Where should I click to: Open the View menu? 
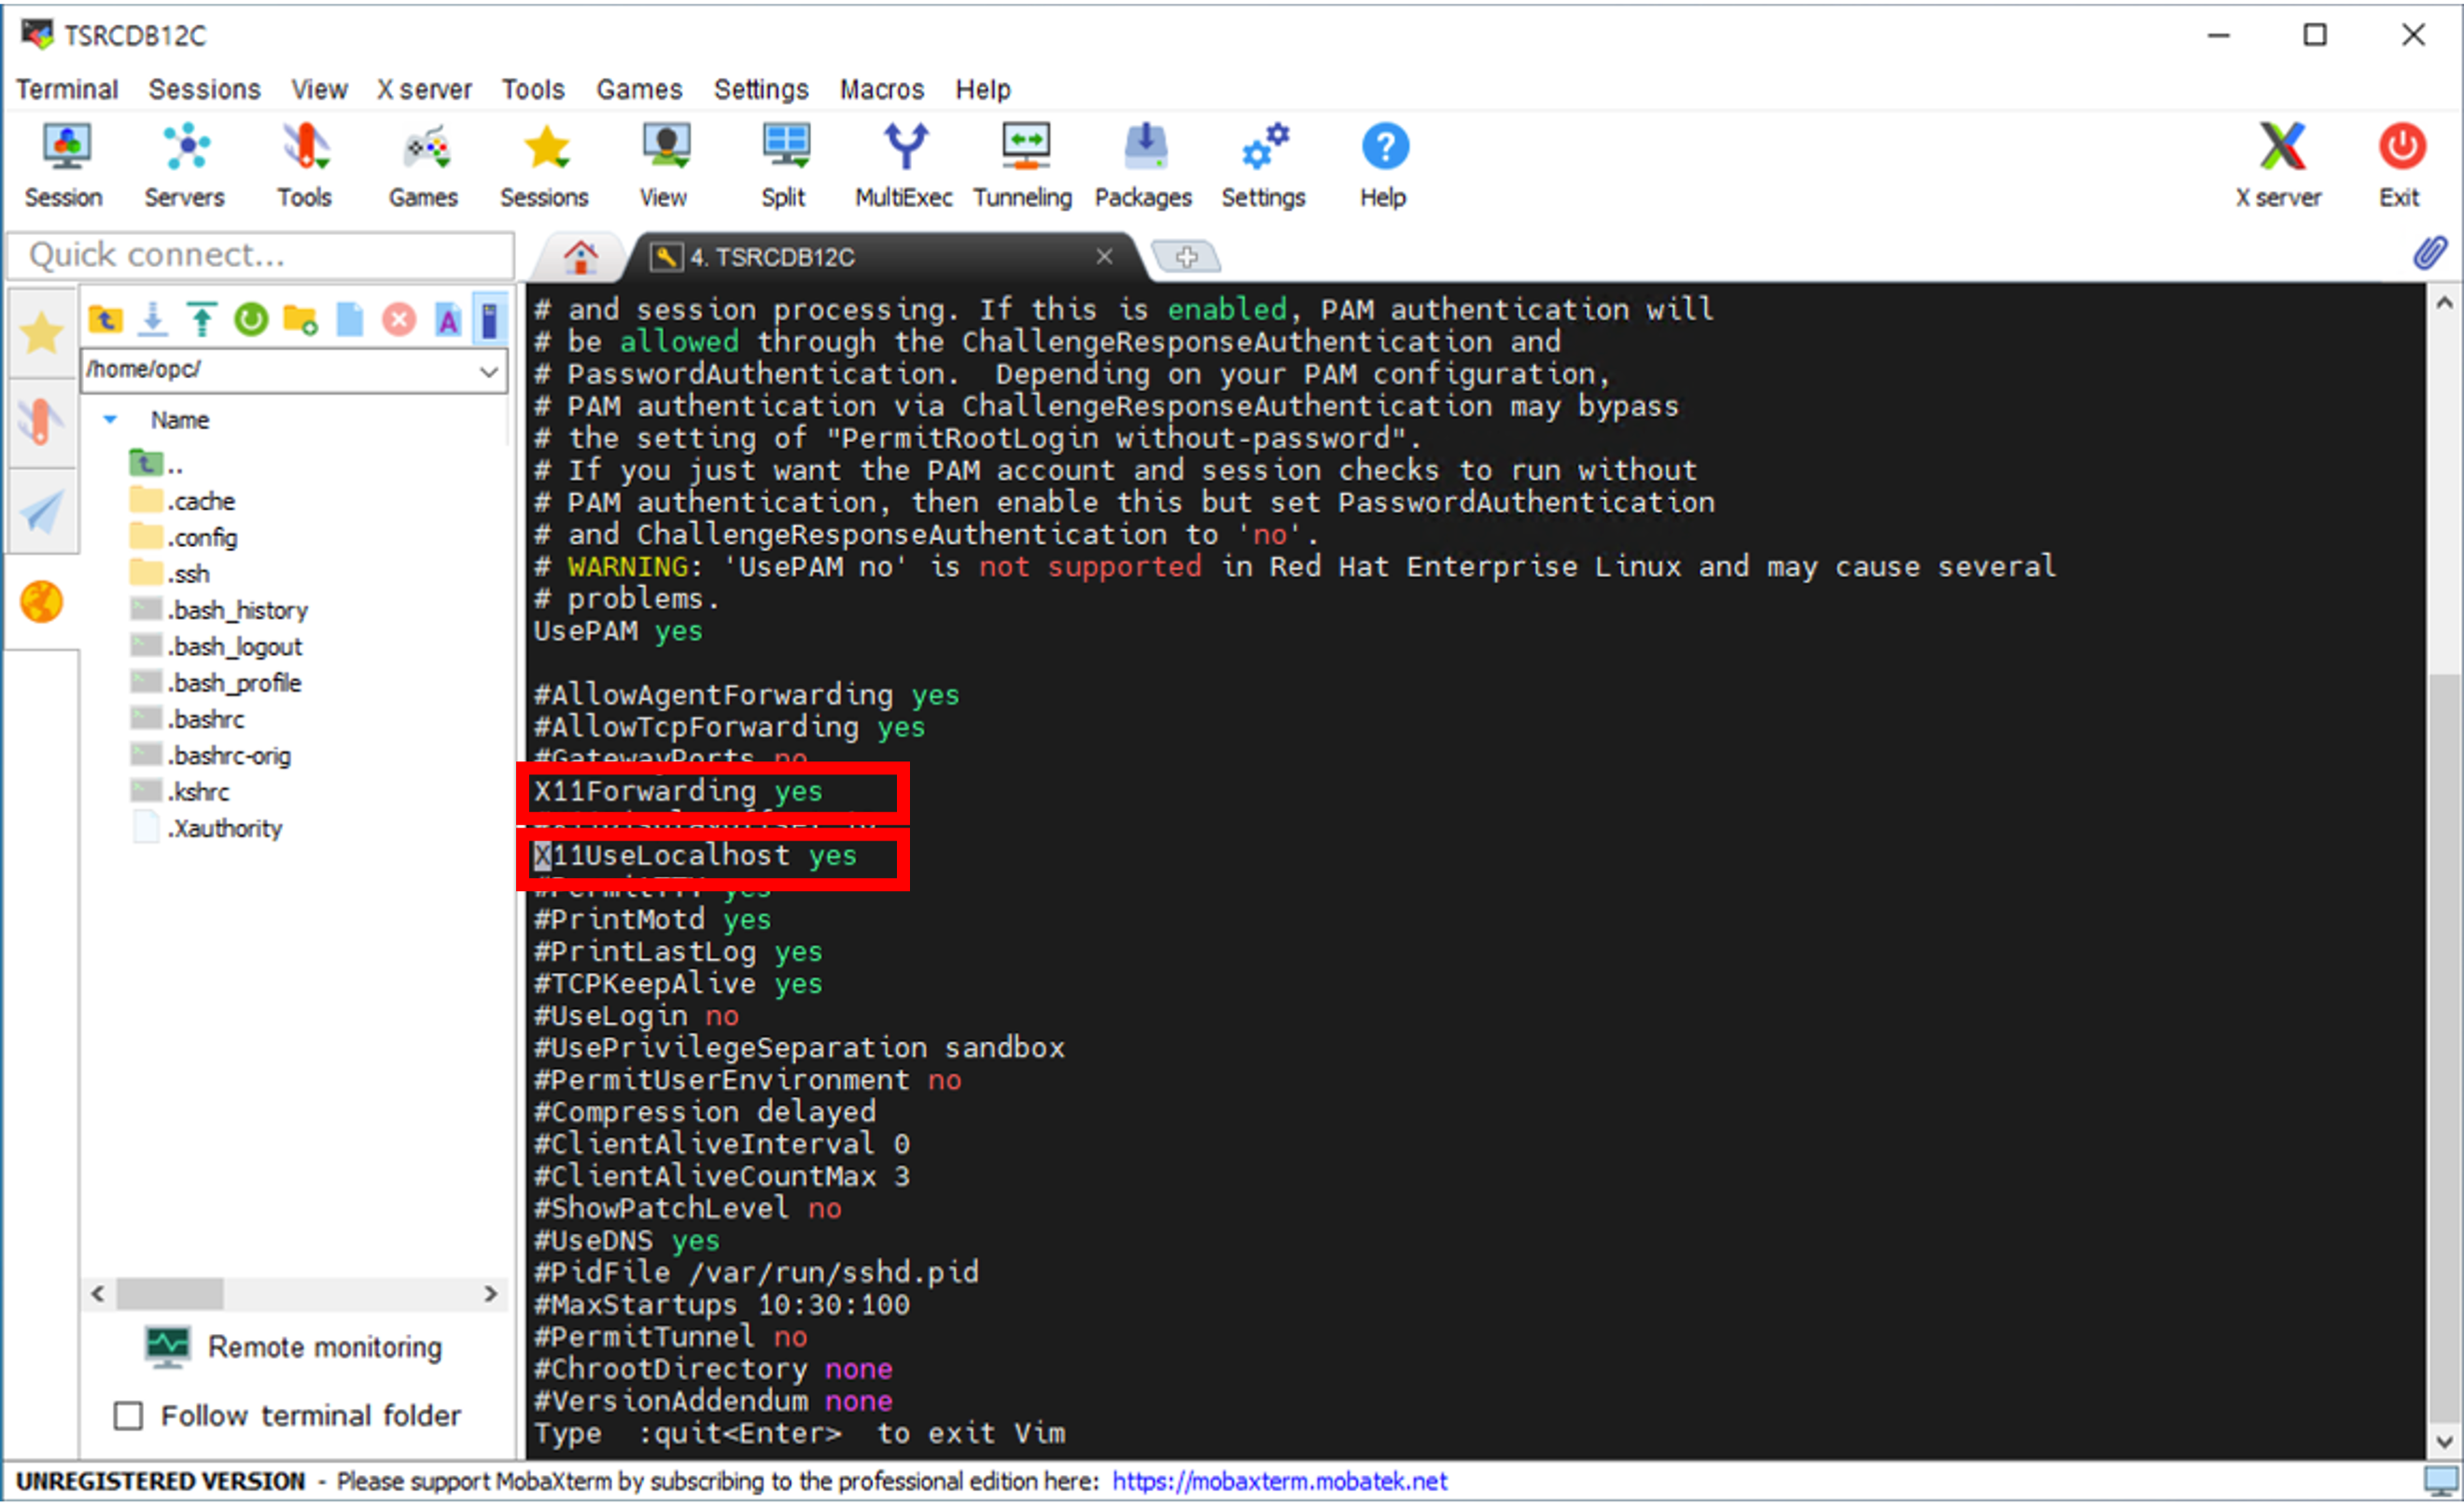tap(320, 90)
